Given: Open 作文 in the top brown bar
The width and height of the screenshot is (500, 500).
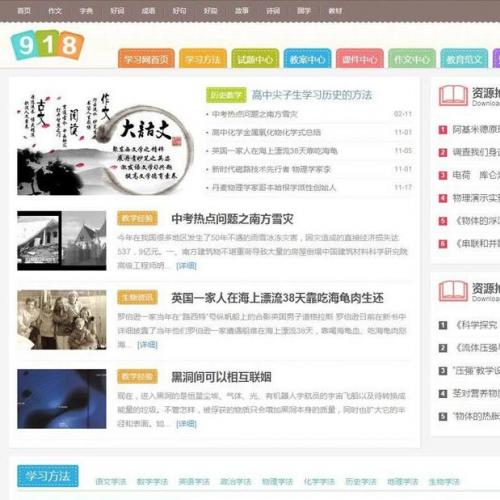Looking at the screenshot, I should pos(55,11).
